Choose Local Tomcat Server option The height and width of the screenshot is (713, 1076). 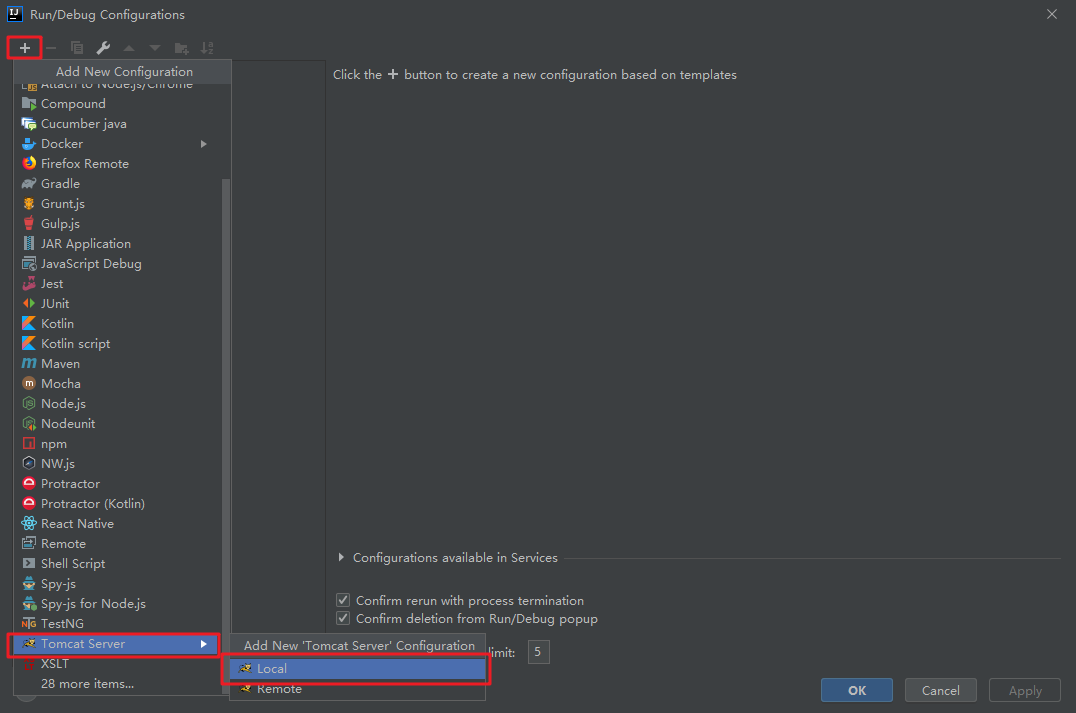coord(357,668)
